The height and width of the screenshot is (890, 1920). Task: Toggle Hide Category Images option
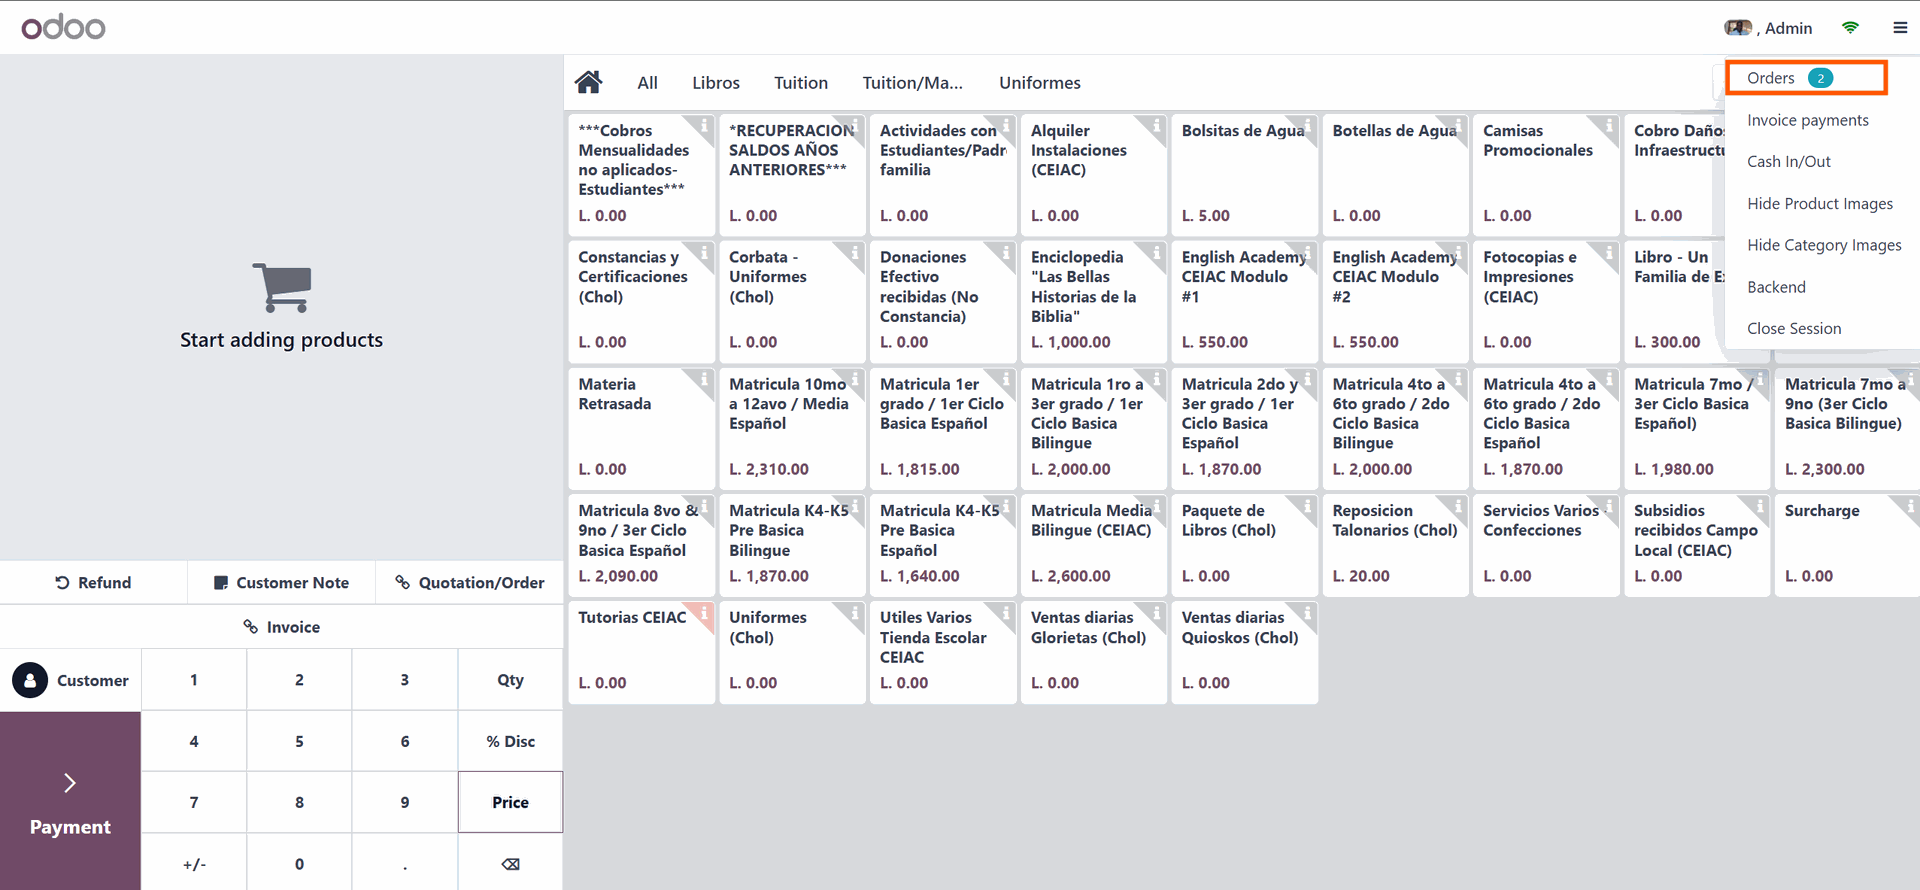pyautogui.click(x=1823, y=245)
